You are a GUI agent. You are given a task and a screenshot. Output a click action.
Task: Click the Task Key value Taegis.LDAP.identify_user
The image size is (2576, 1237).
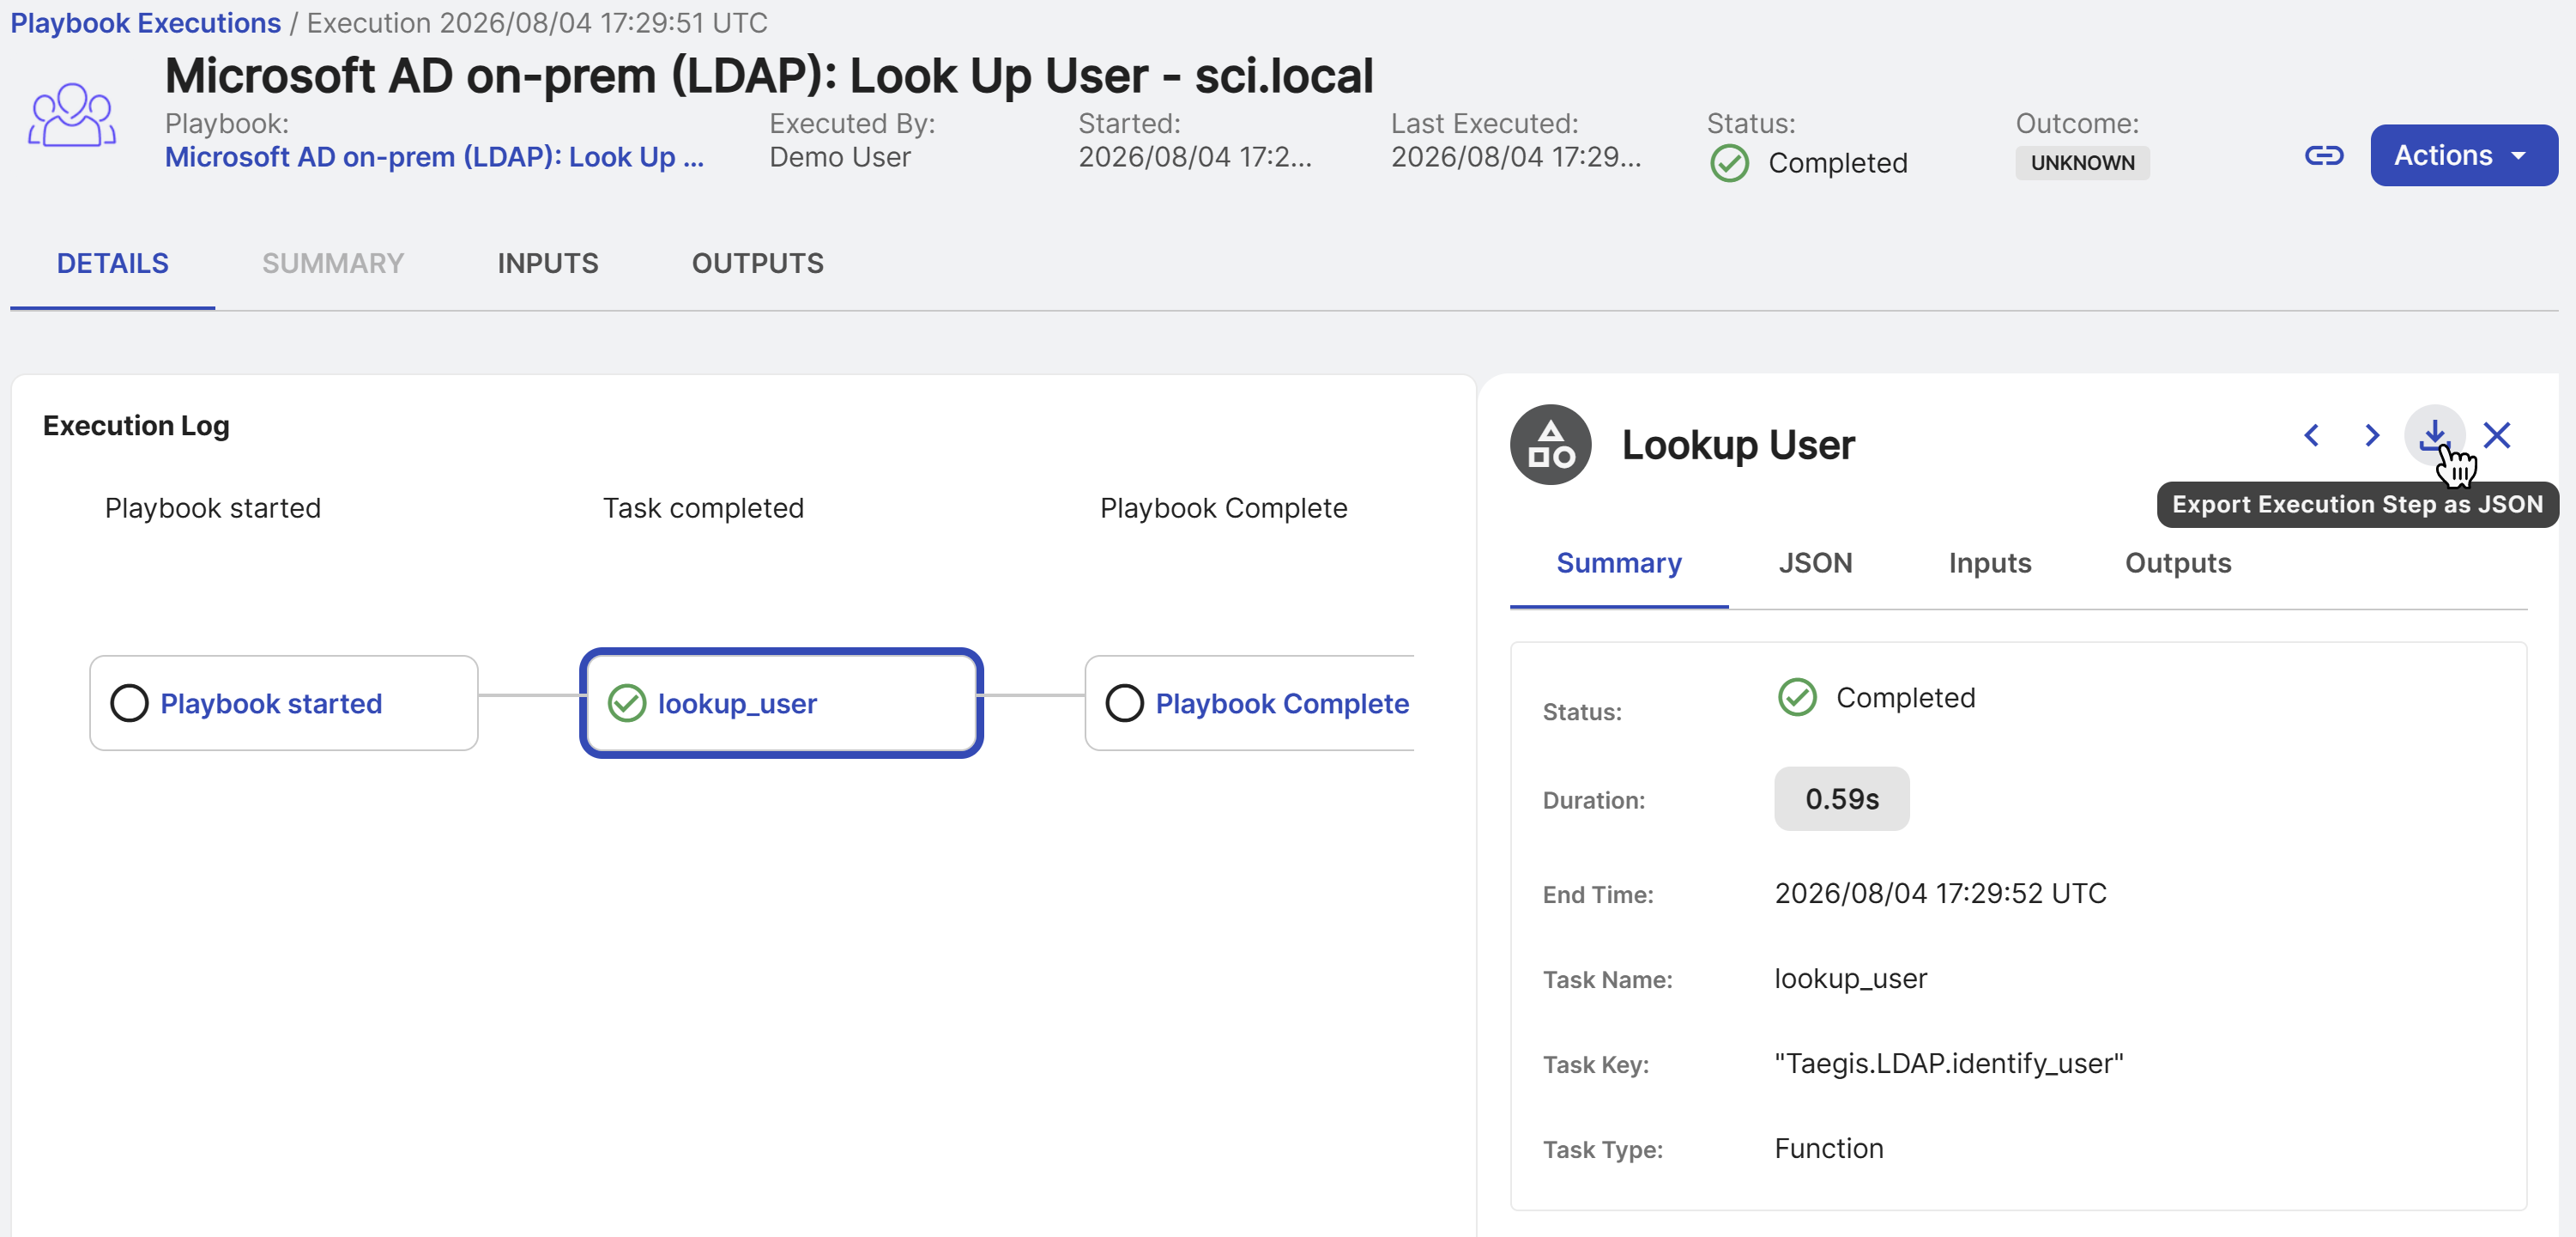coord(1949,1063)
